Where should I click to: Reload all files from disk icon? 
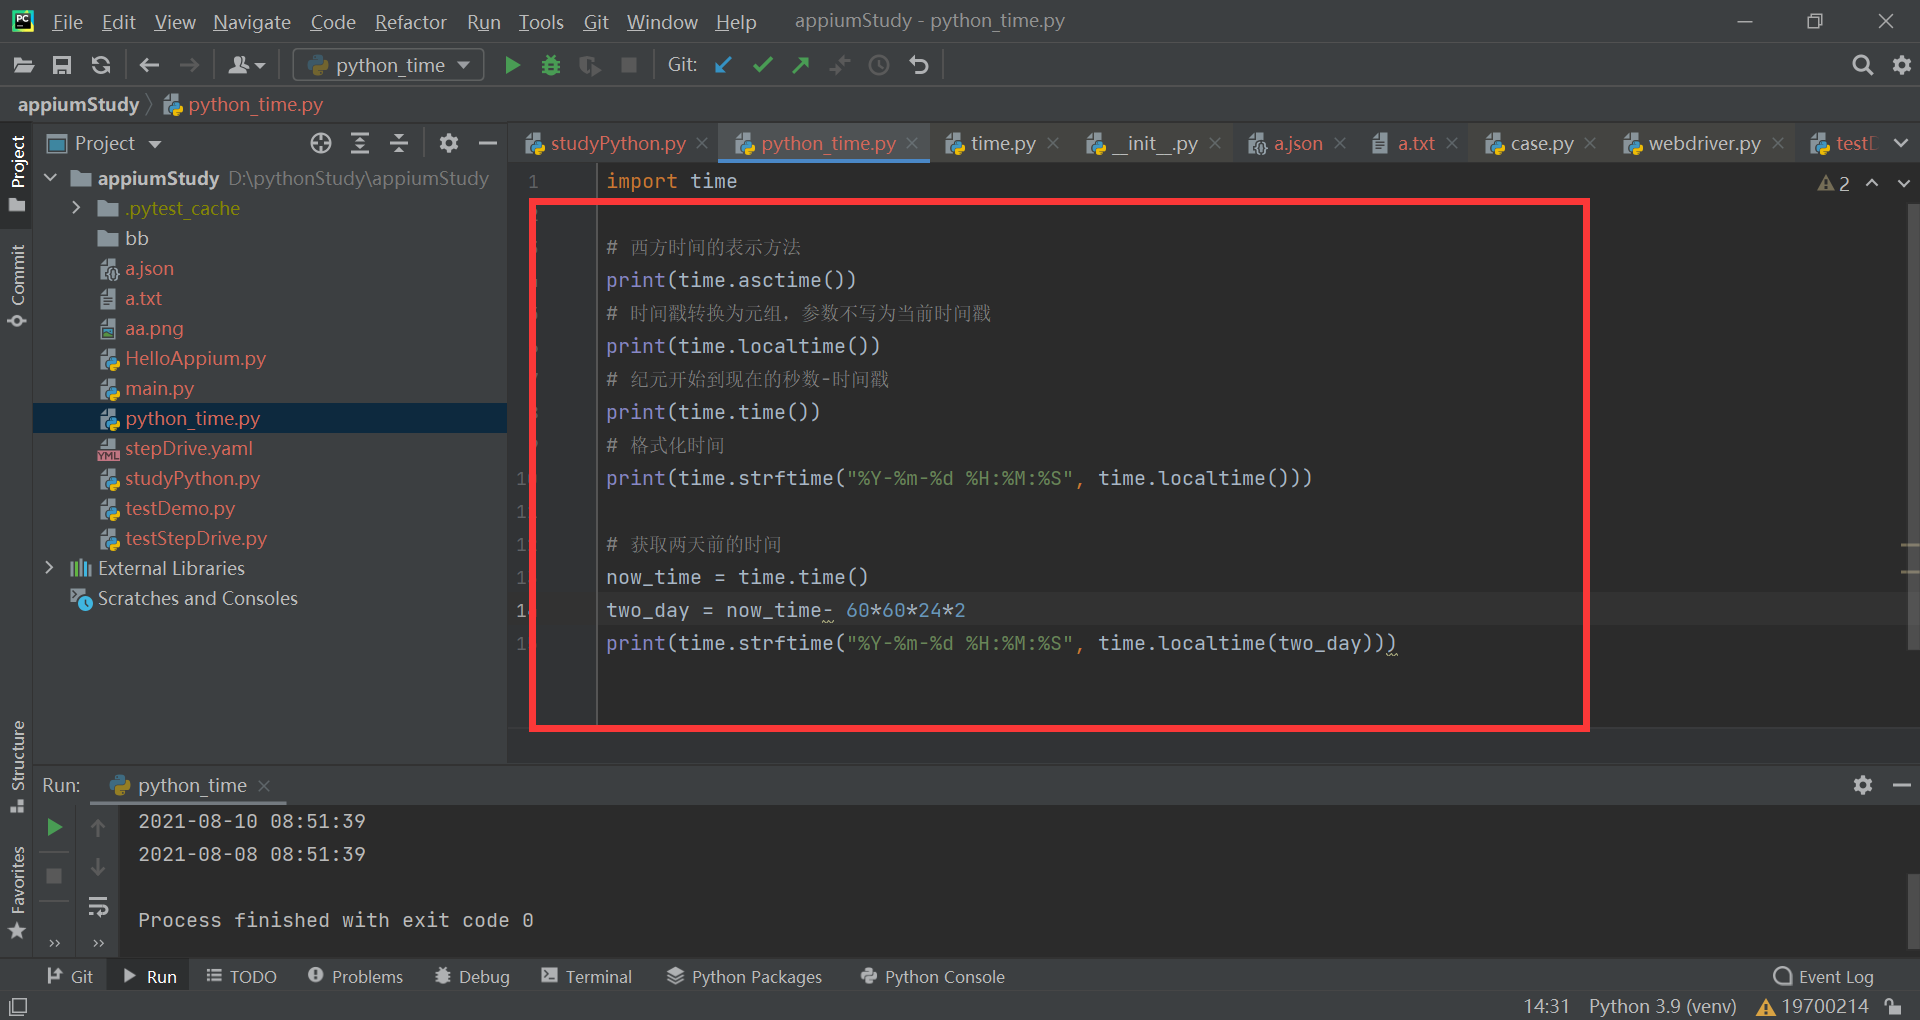pyautogui.click(x=101, y=65)
